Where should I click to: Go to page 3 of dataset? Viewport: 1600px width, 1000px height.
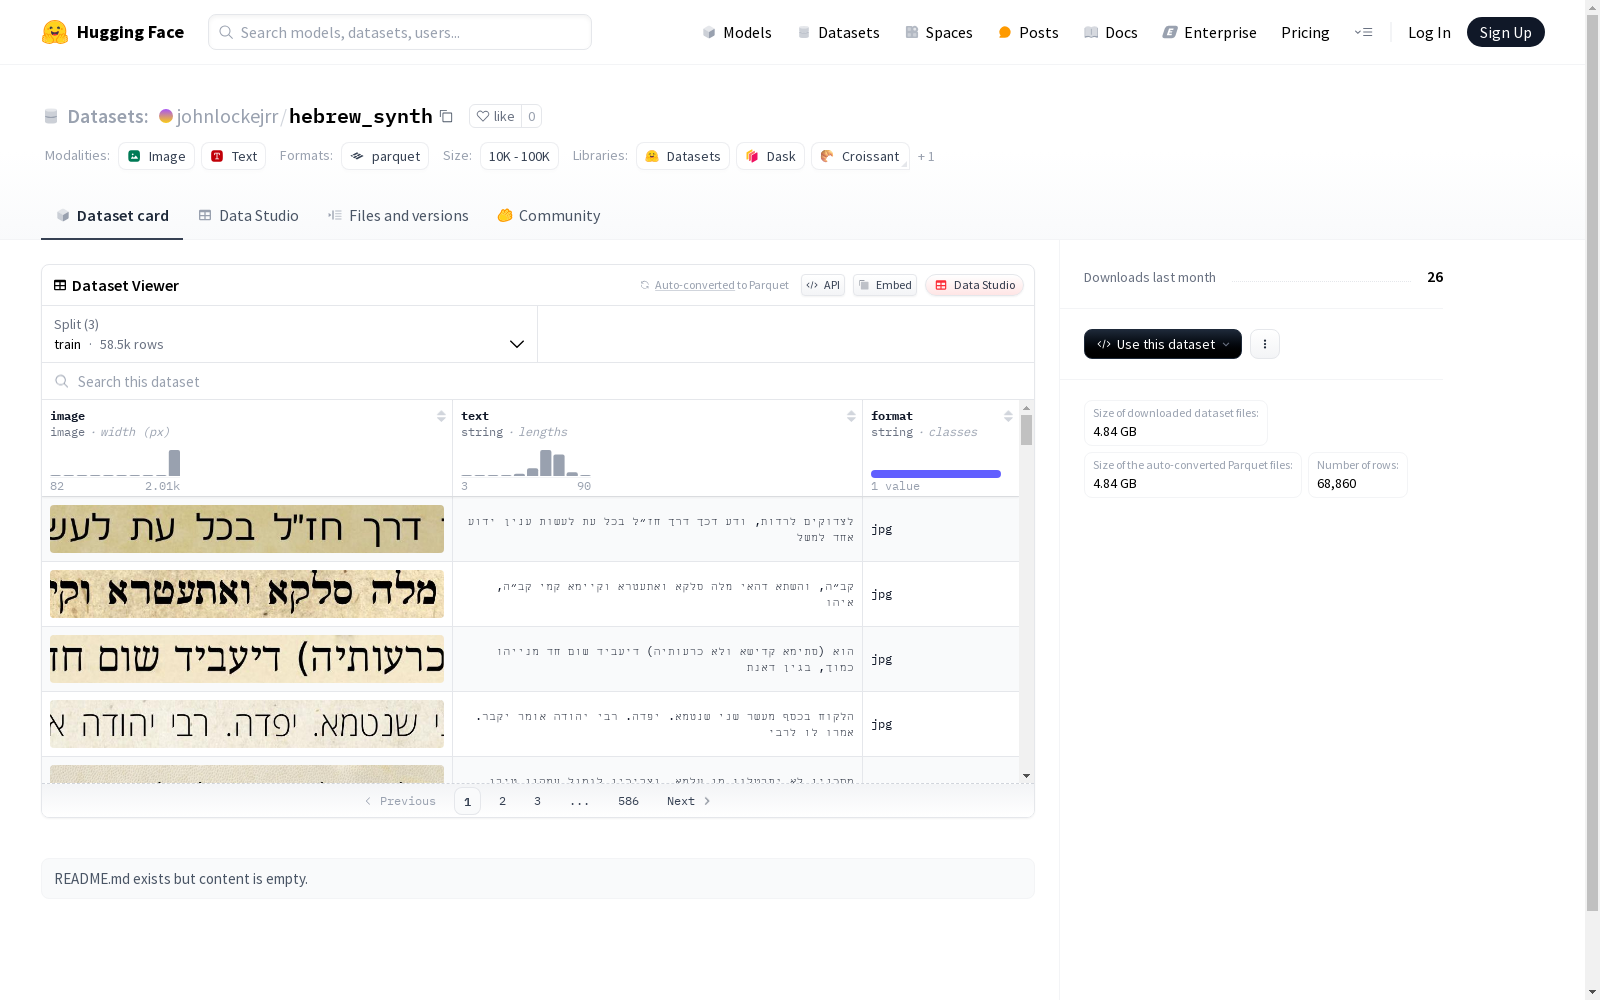(537, 801)
